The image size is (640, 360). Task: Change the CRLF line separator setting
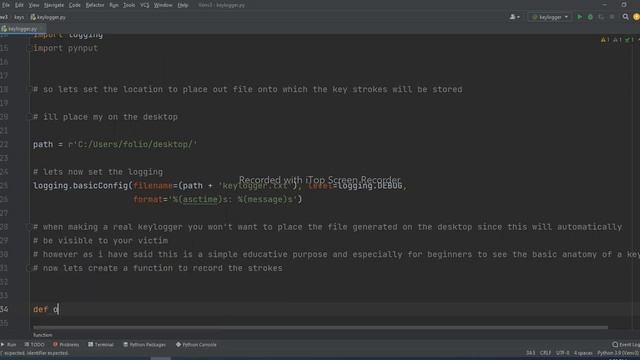545,353
